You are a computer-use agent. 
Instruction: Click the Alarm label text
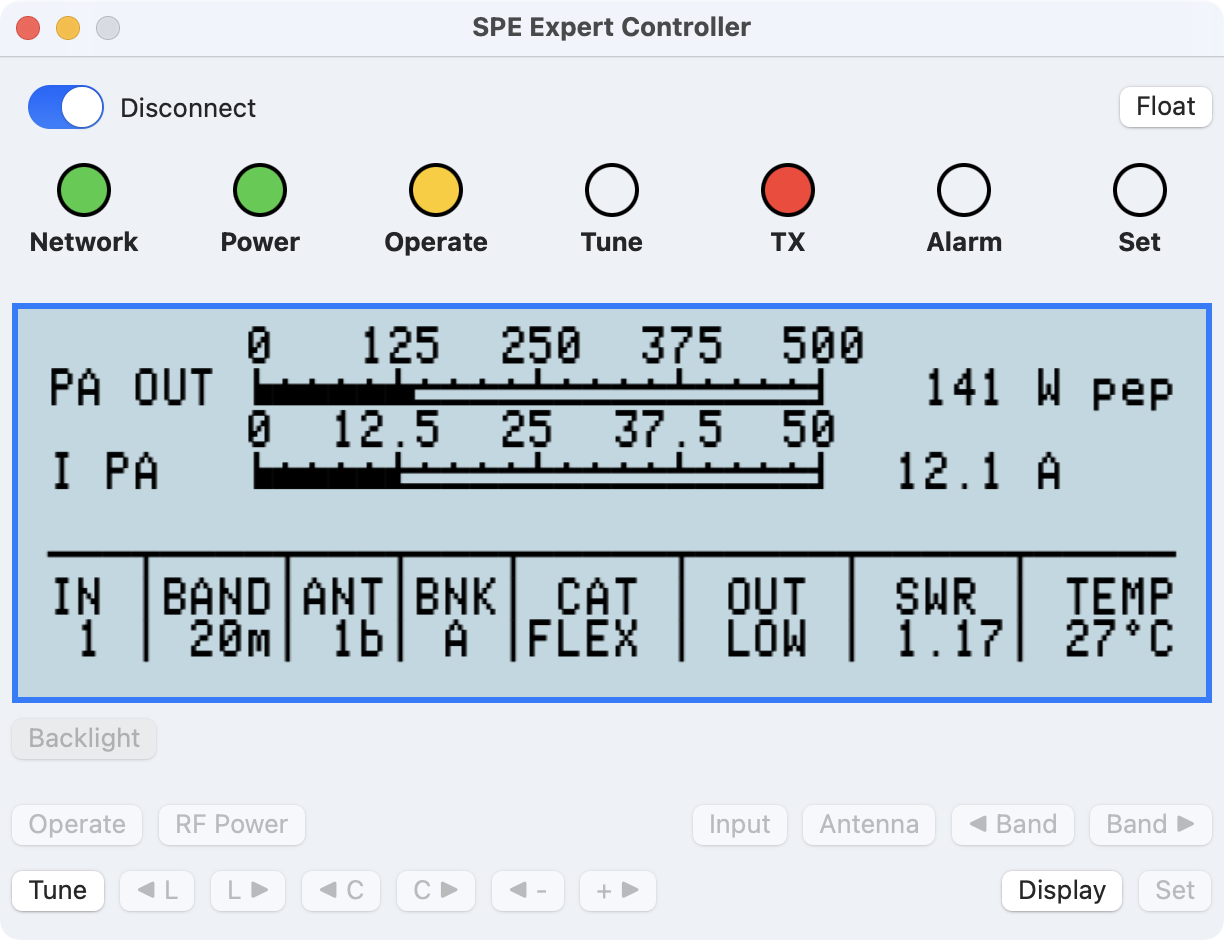coord(964,242)
